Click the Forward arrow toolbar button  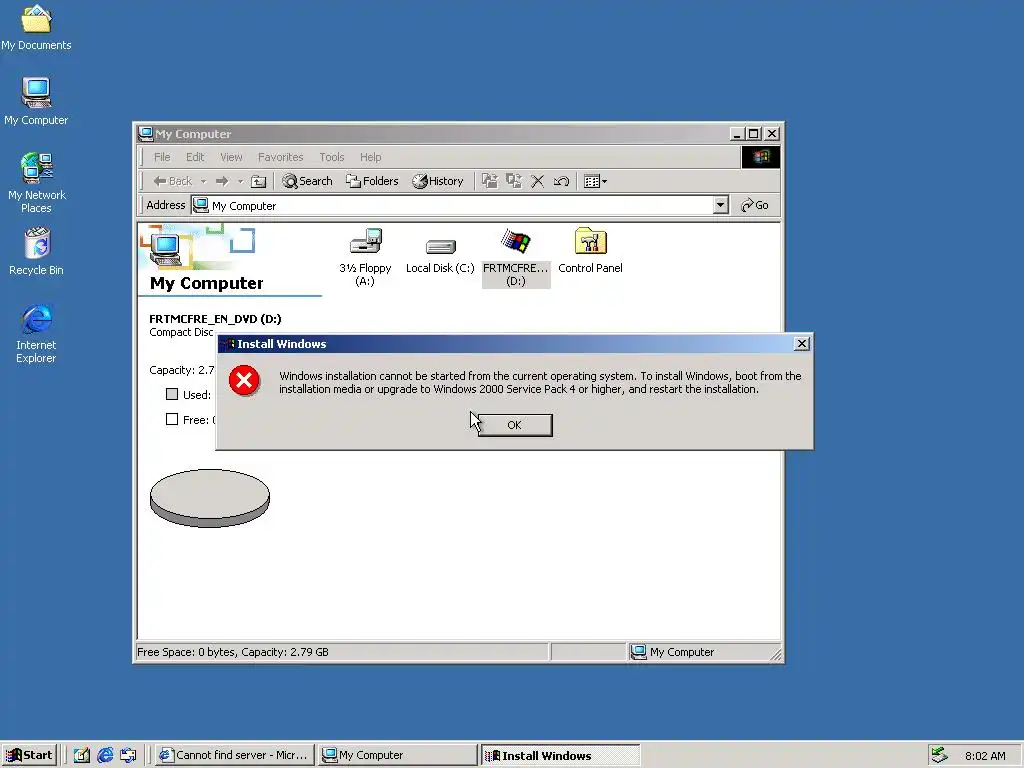tap(222, 181)
